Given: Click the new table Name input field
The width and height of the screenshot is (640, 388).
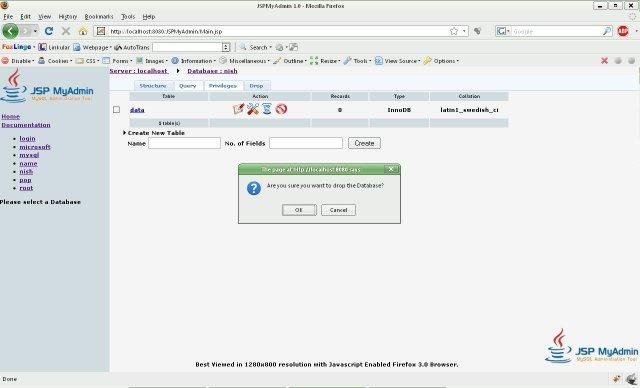Looking at the screenshot, I should pos(184,143).
